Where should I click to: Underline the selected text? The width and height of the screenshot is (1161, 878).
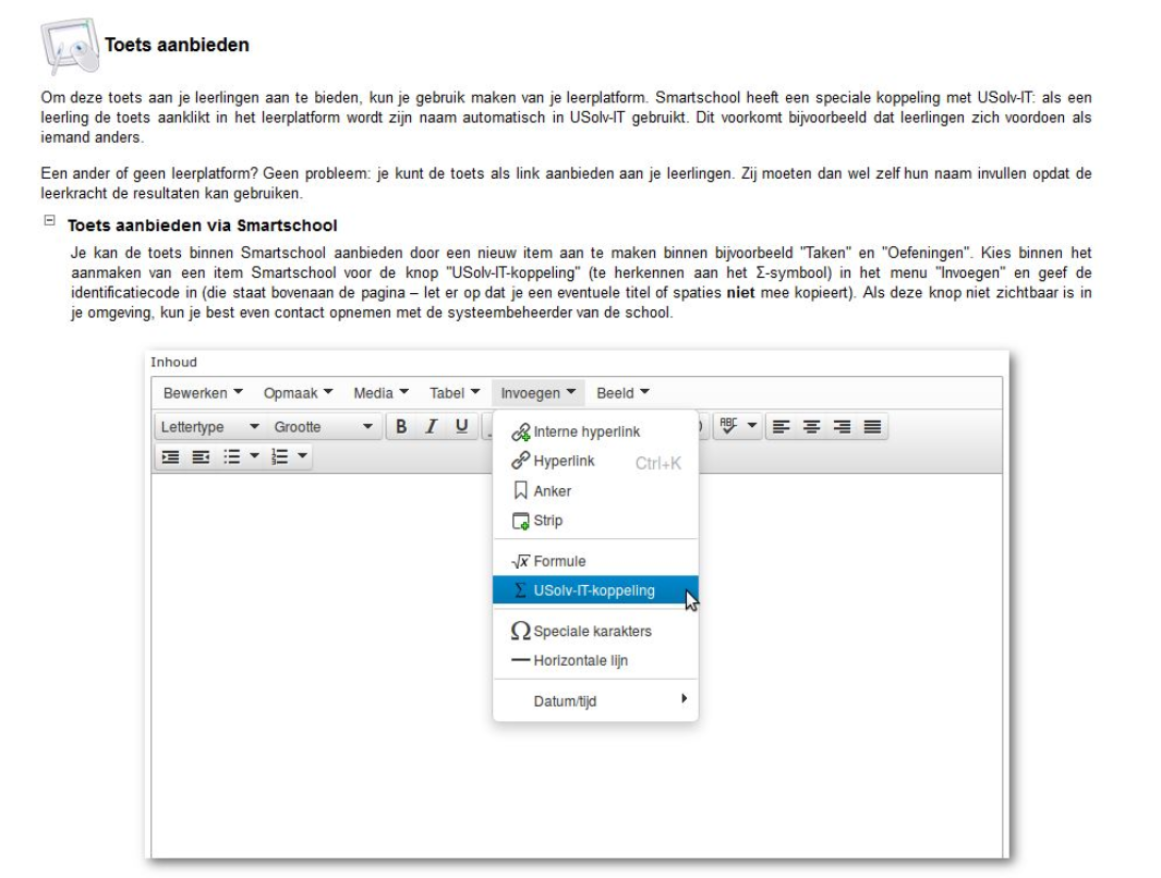click(x=461, y=426)
